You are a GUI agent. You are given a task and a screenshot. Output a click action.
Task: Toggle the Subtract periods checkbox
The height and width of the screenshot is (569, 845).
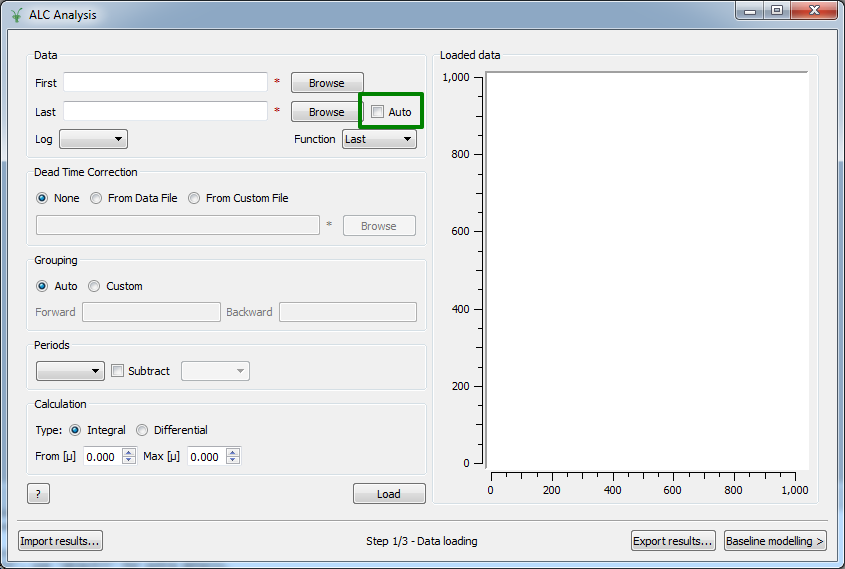tap(118, 371)
